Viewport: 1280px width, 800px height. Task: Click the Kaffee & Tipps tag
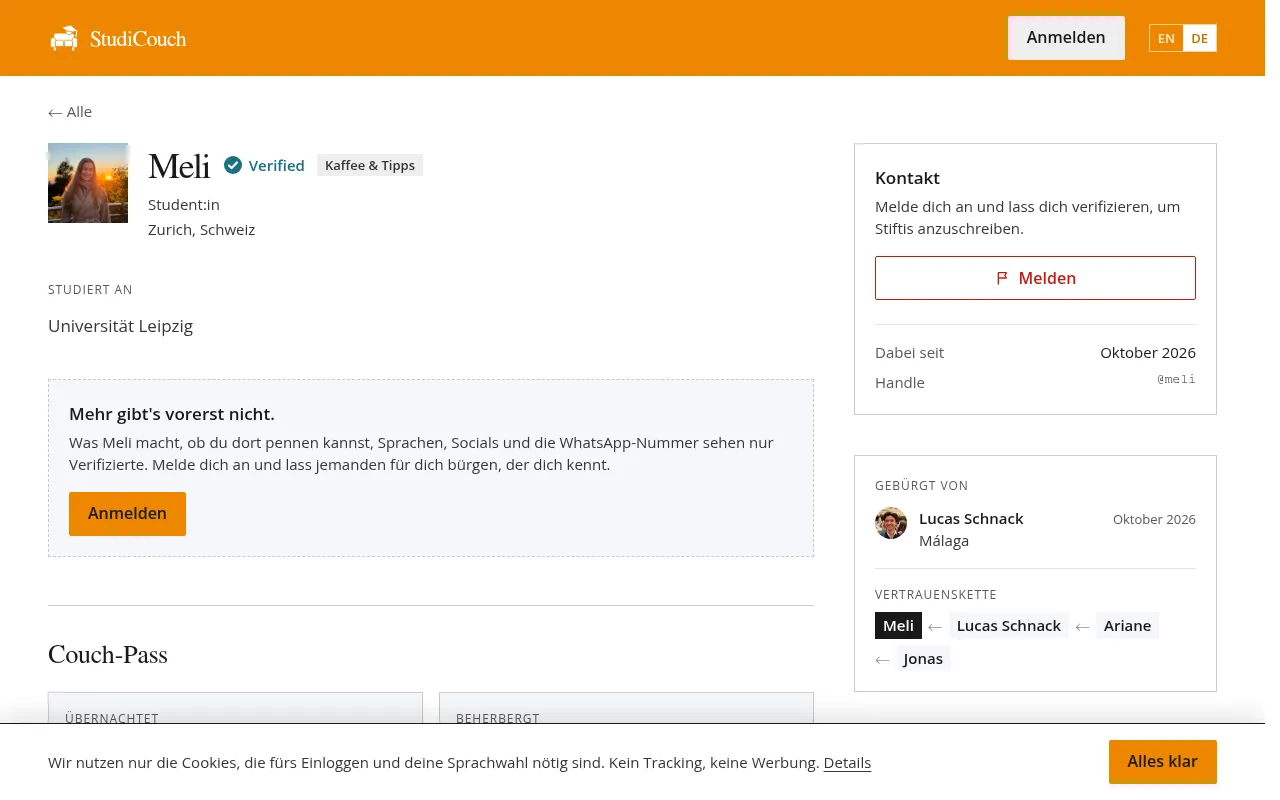(370, 165)
